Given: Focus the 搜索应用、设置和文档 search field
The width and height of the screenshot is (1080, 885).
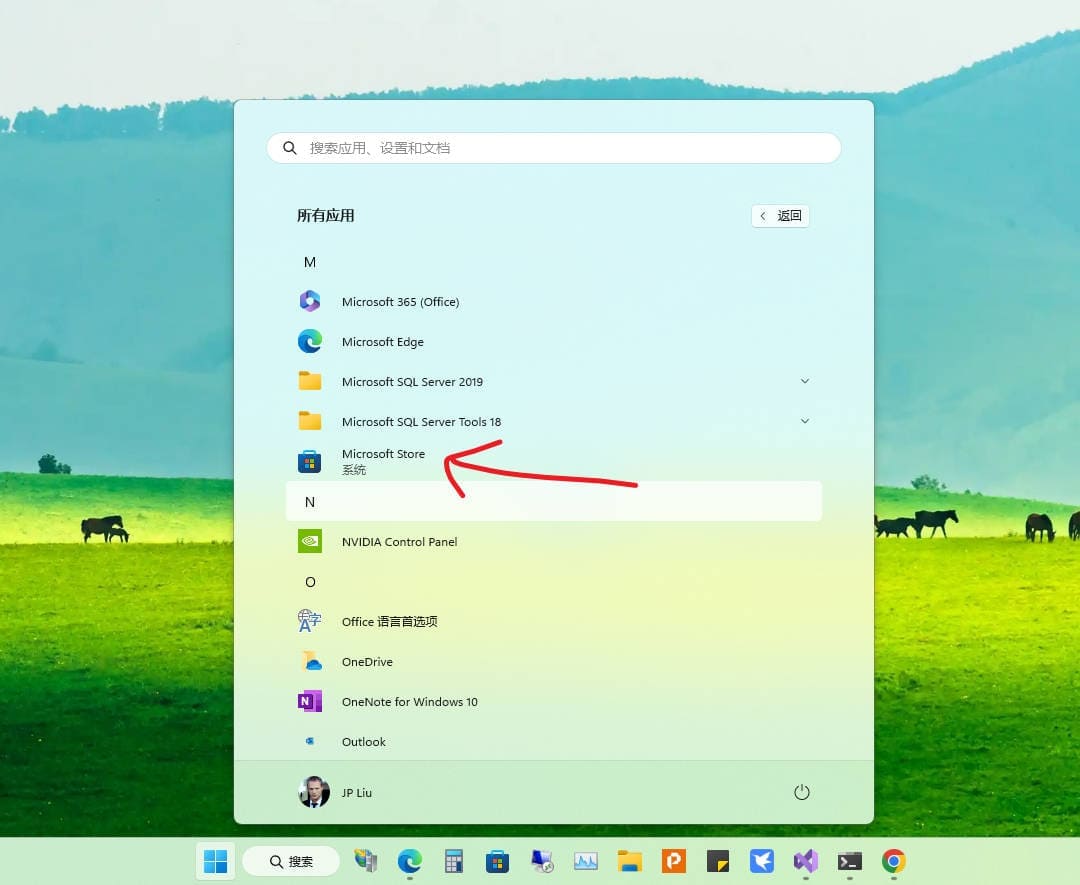Looking at the screenshot, I should click(x=560, y=148).
